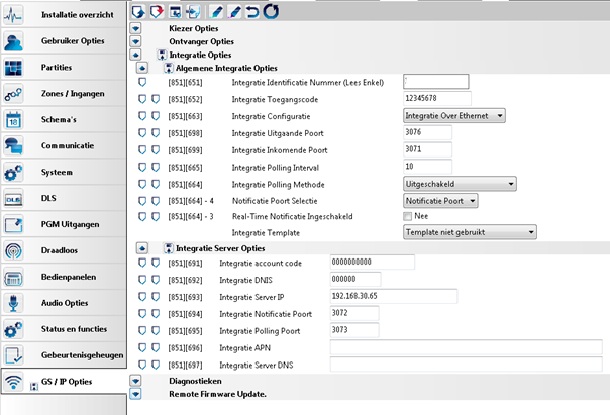Toggle second shield marker for [851][665]

coord(156,167)
